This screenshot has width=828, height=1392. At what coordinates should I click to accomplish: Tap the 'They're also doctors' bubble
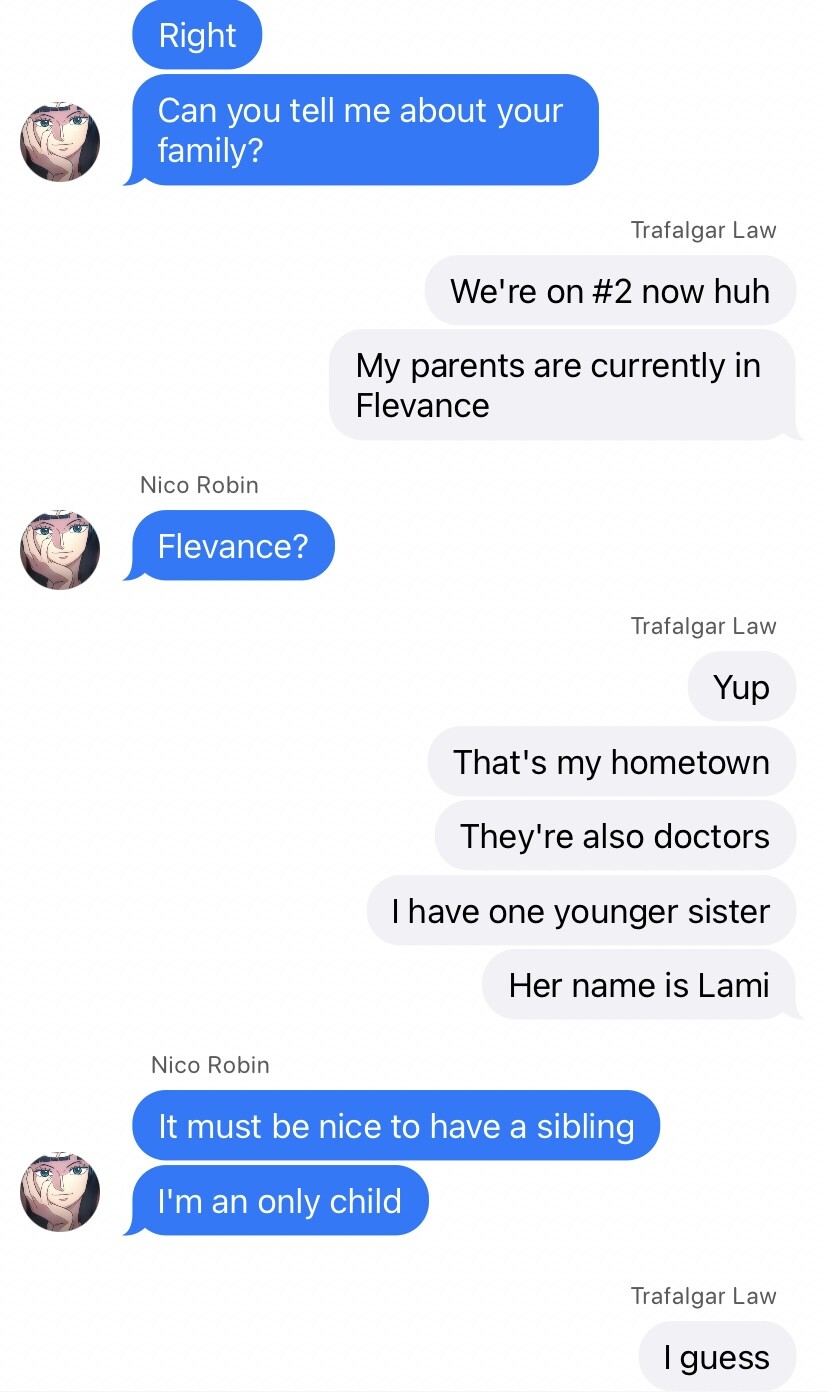615,836
